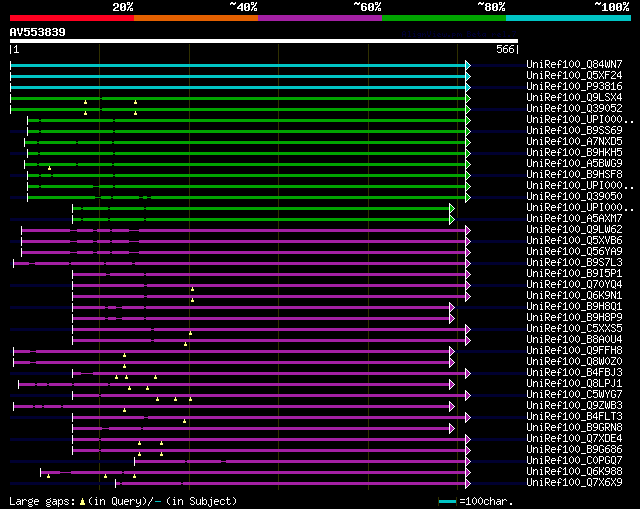
Task: Select the UniRef100_Q8W0Z0 label
Action: pyautogui.click(x=574, y=362)
